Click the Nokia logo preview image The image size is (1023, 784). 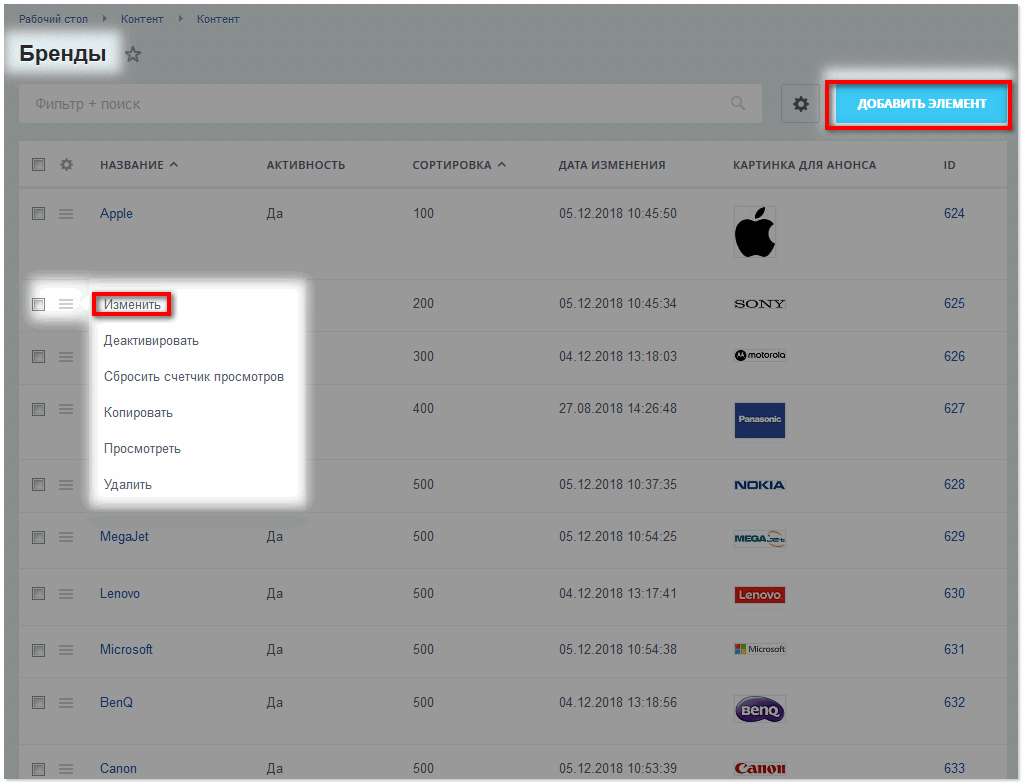coord(759,485)
